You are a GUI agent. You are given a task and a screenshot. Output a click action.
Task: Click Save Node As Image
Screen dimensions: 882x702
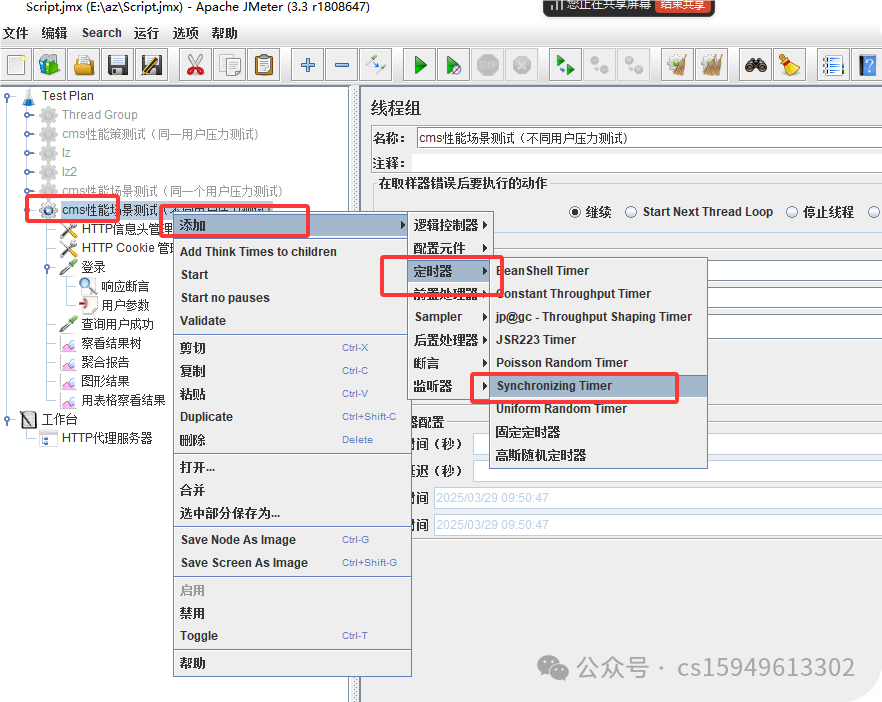pyautogui.click(x=292, y=539)
